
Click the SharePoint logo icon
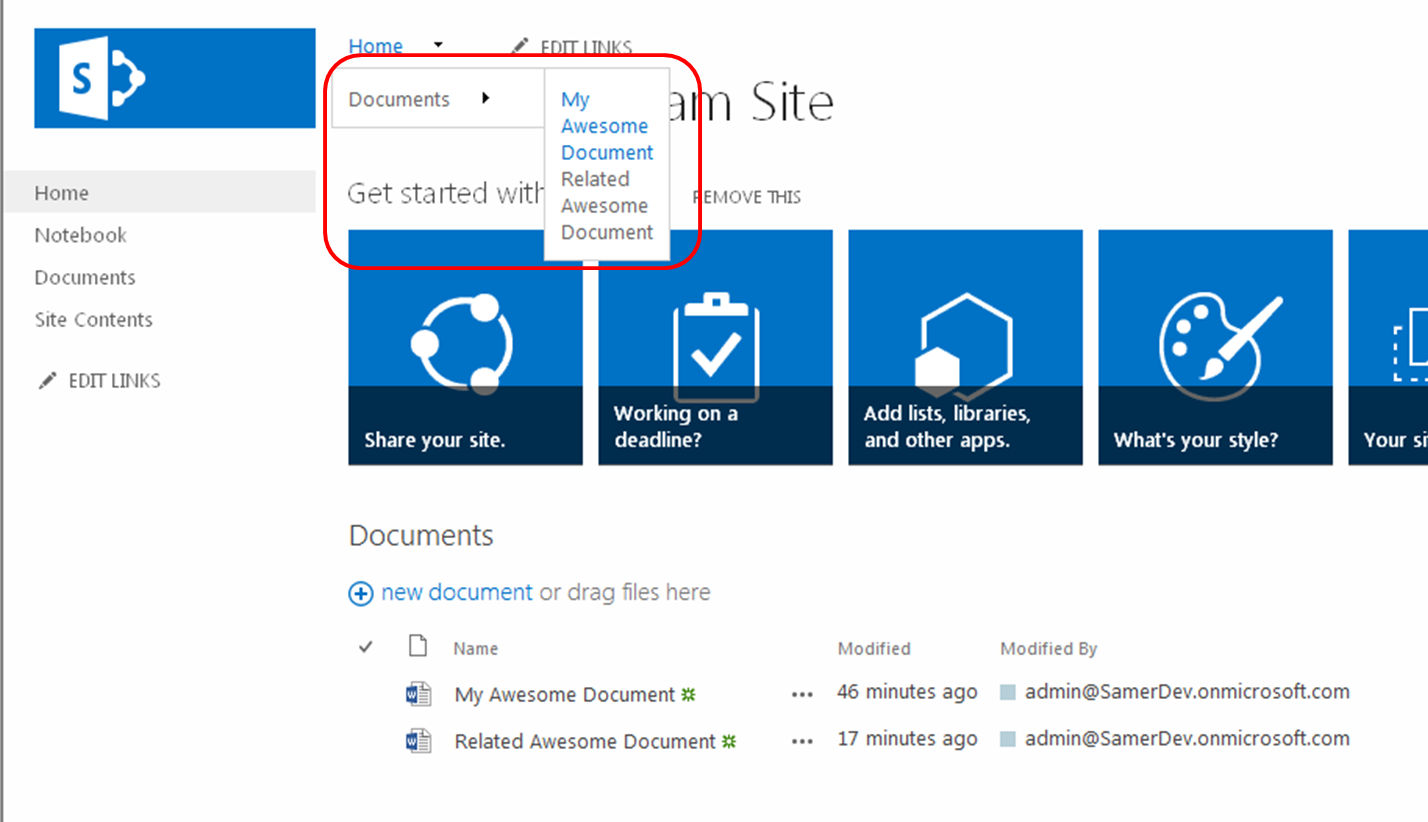coord(102,78)
